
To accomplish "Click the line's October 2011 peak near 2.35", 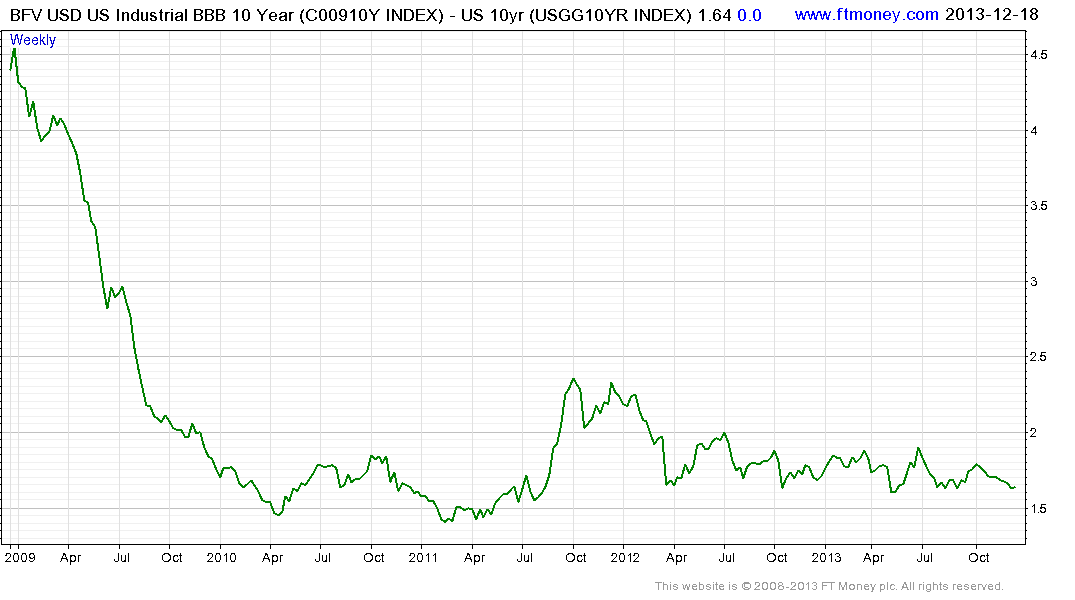I will (x=573, y=379).
